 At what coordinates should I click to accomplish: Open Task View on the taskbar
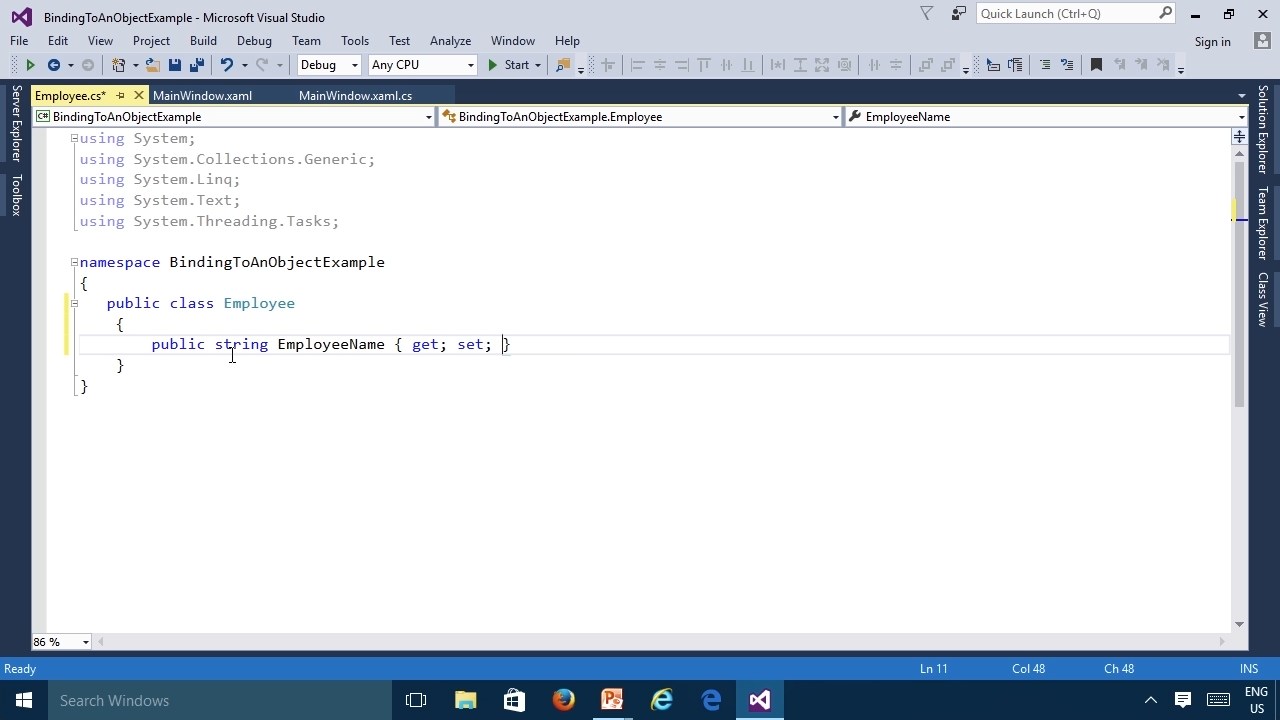click(x=416, y=700)
